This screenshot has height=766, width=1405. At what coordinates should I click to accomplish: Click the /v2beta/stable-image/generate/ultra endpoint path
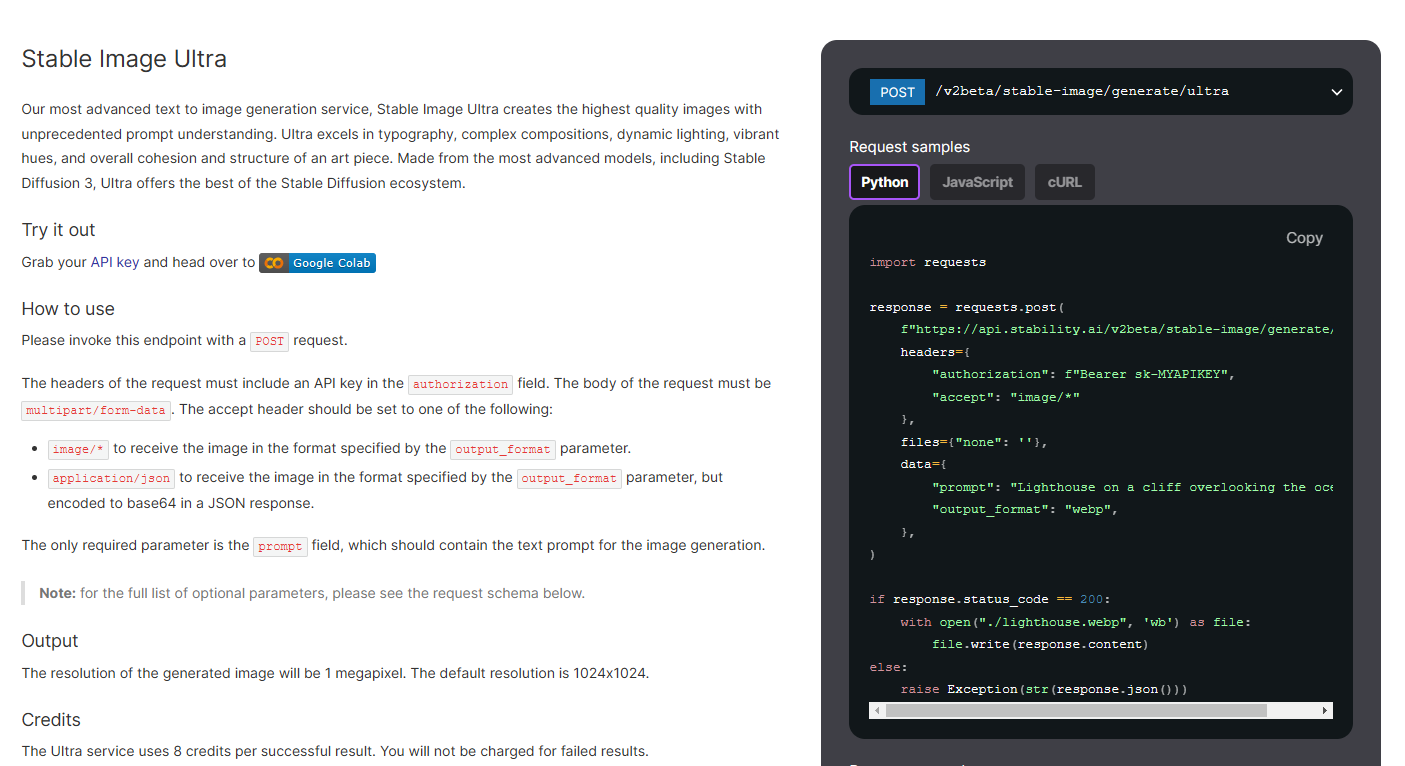click(x=1082, y=91)
